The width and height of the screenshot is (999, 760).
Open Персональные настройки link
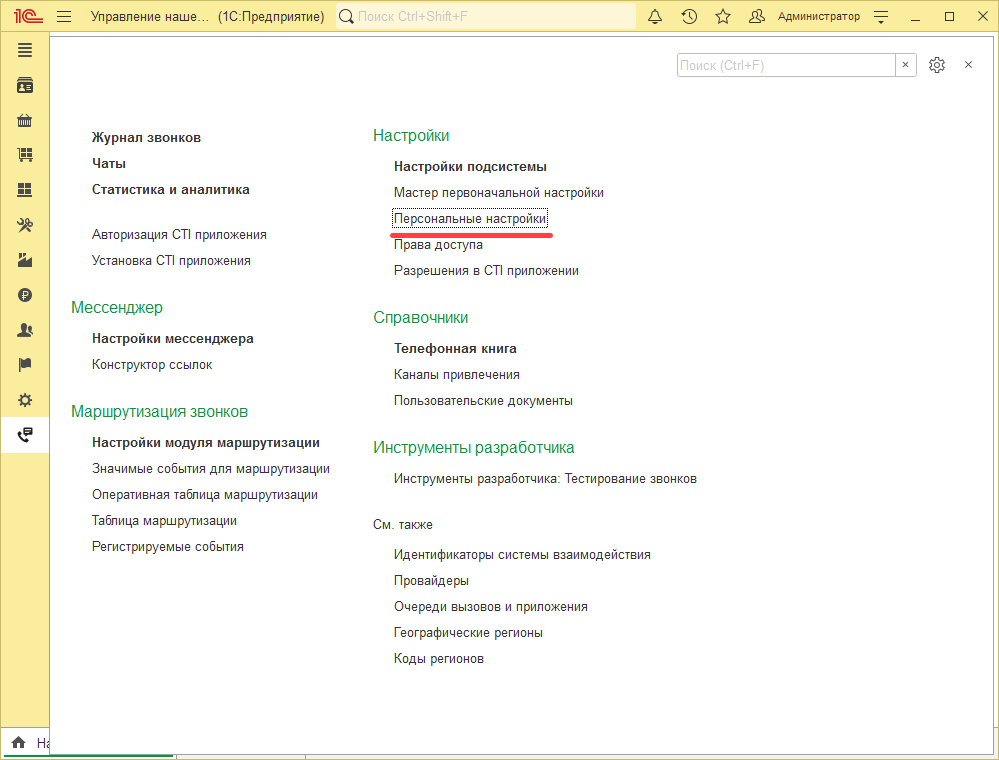point(470,218)
